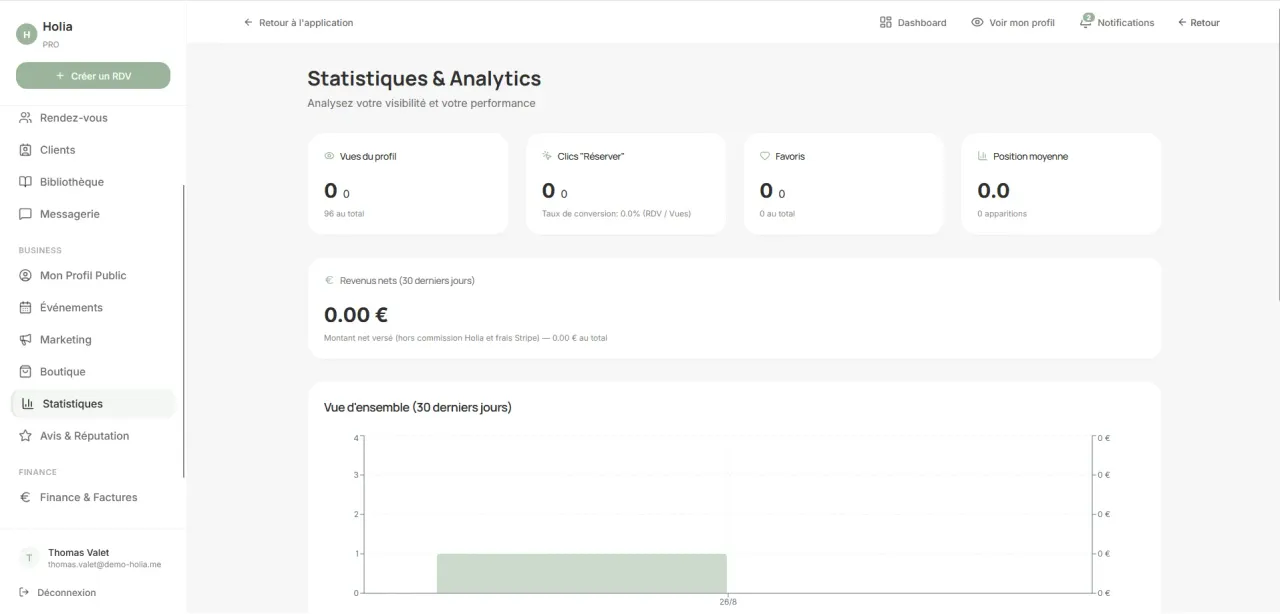Click the Statistiques bar chart icon
Screen dimensions: 1280x614
[x=28, y=404]
